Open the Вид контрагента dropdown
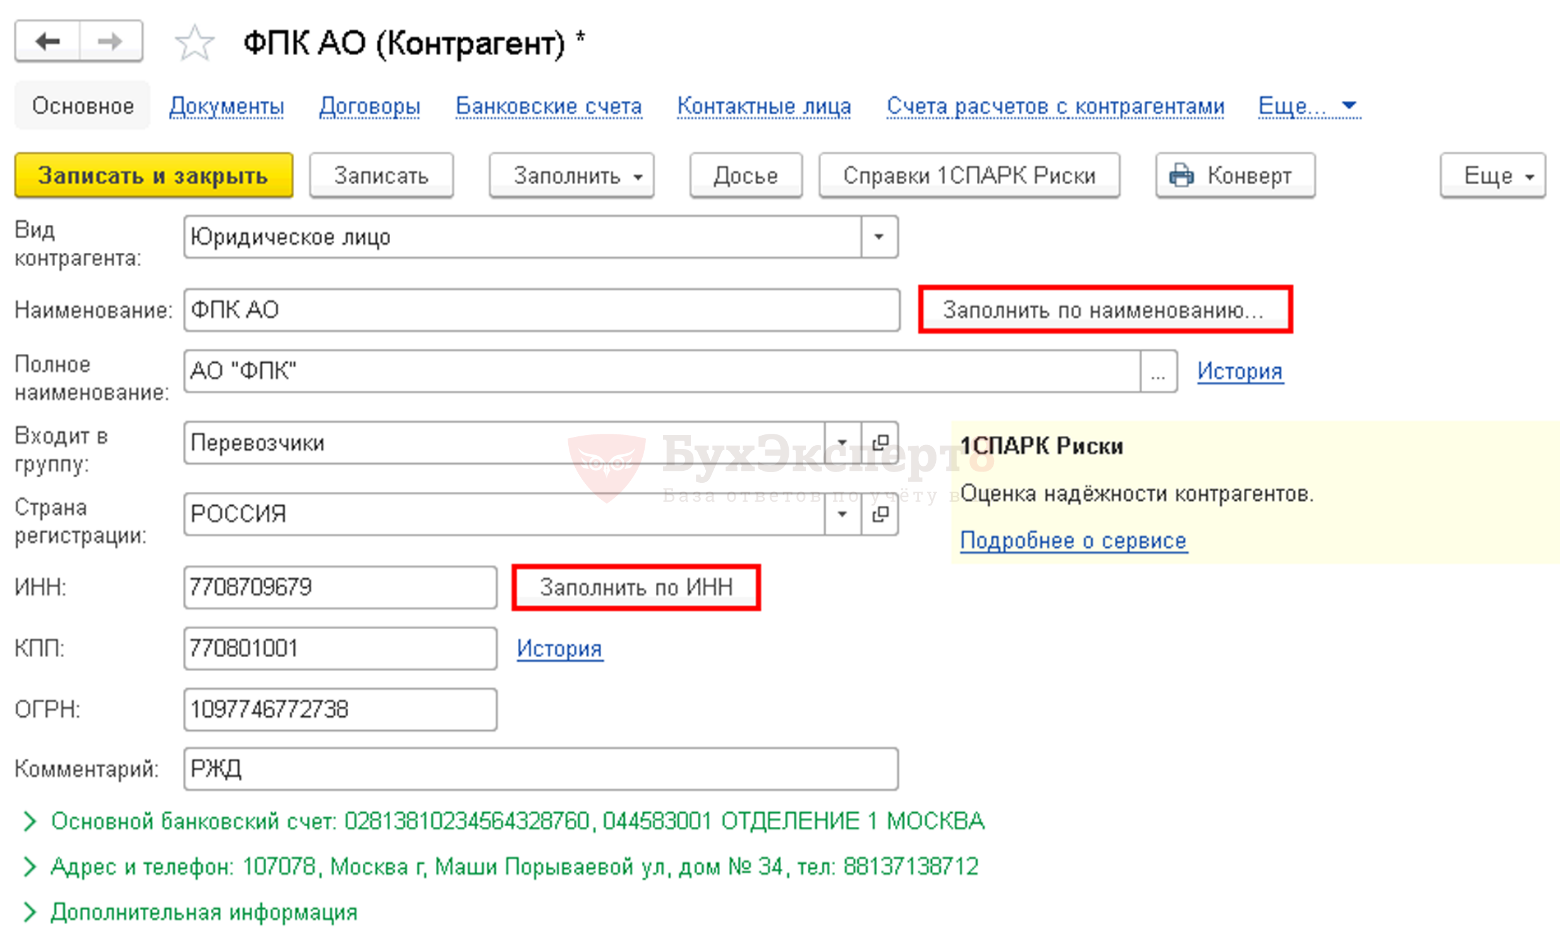Viewport: 1560px width, 937px height. pos(879,238)
